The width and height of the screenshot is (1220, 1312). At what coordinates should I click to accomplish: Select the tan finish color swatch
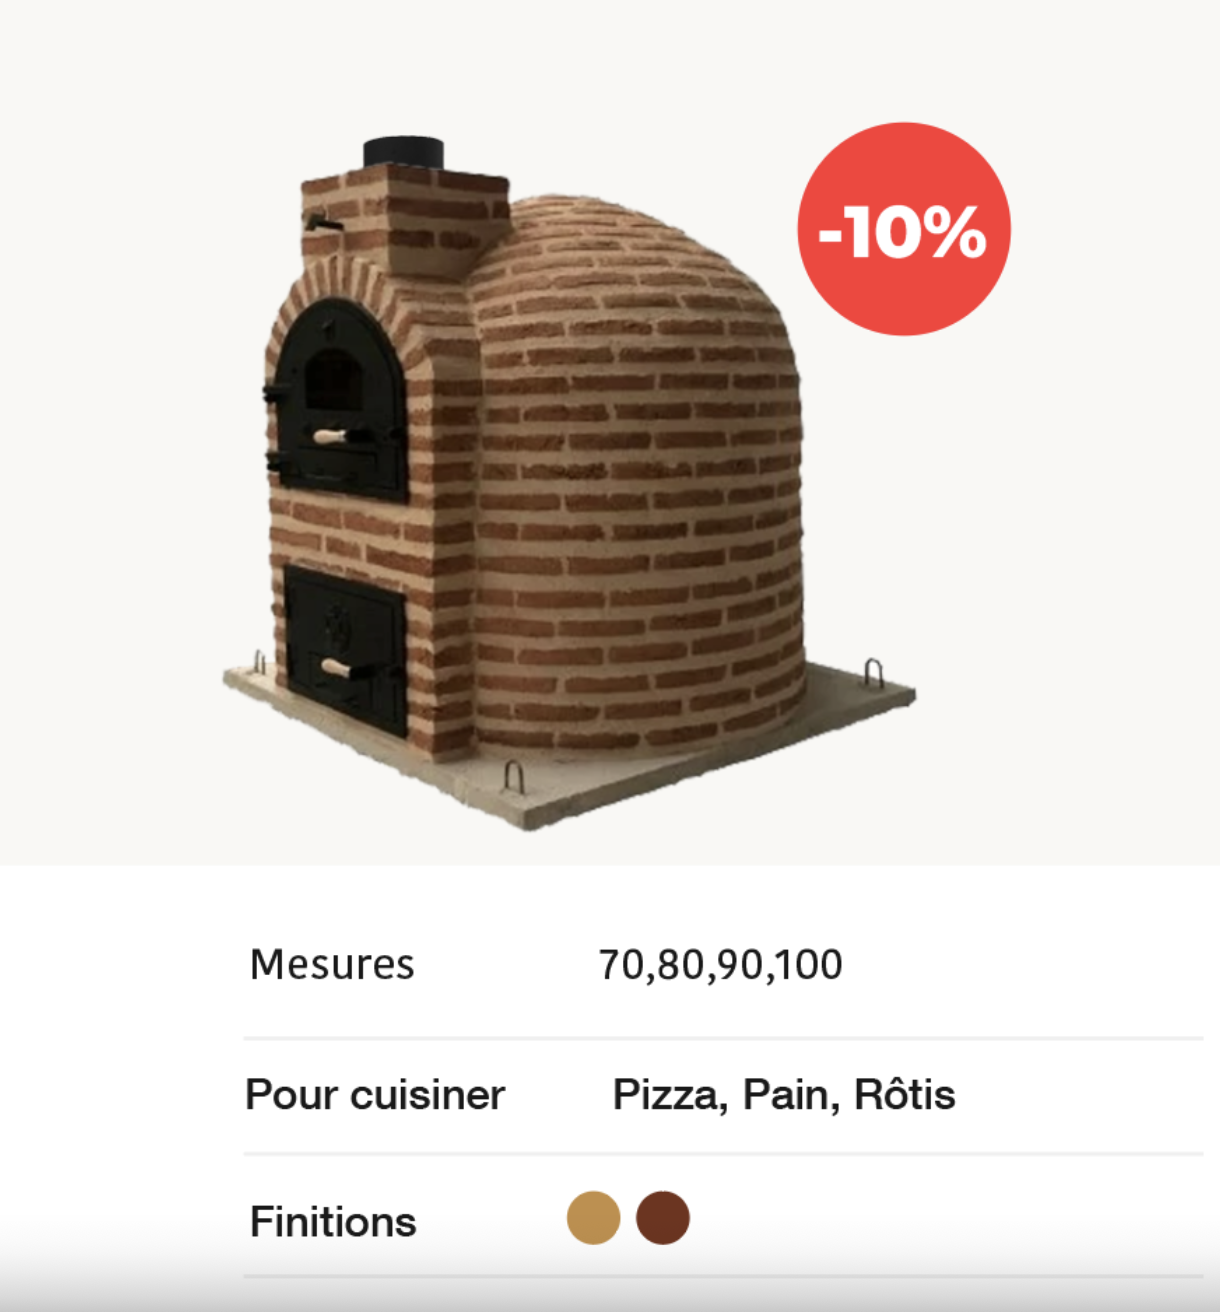[594, 1218]
